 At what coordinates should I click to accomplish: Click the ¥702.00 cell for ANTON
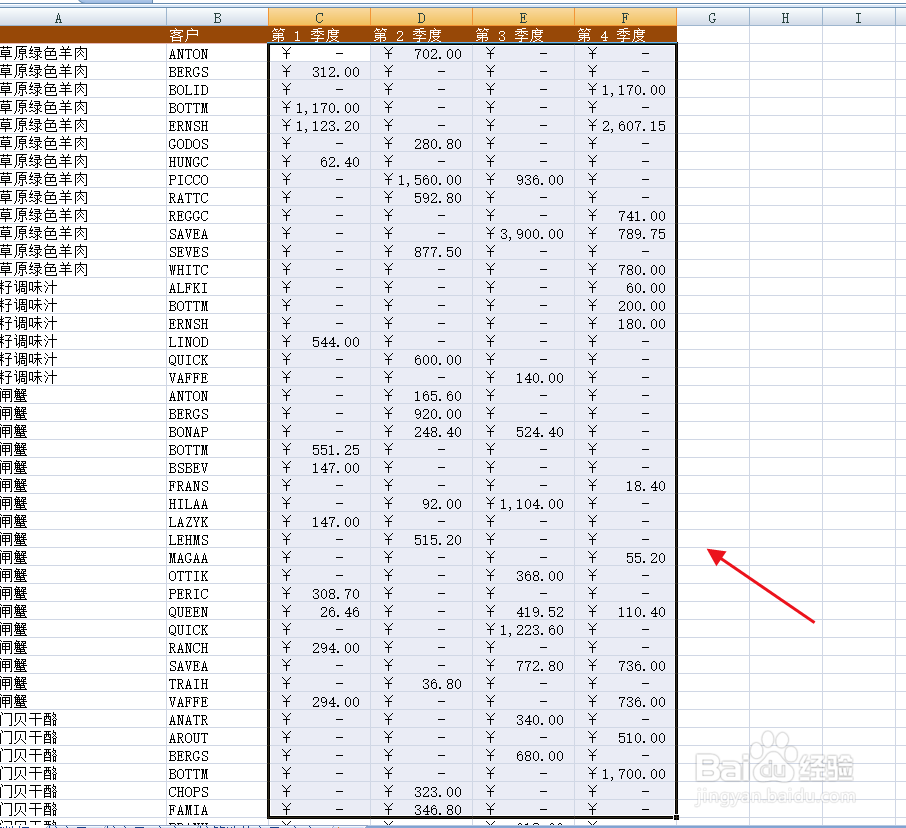(x=421, y=54)
